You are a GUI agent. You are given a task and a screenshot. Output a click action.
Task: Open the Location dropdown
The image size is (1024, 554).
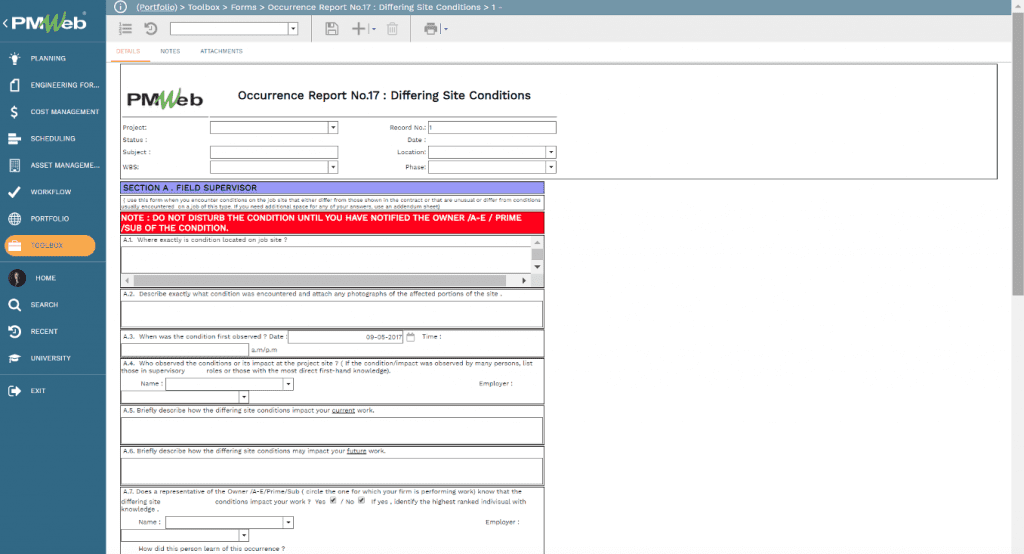click(x=551, y=152)
